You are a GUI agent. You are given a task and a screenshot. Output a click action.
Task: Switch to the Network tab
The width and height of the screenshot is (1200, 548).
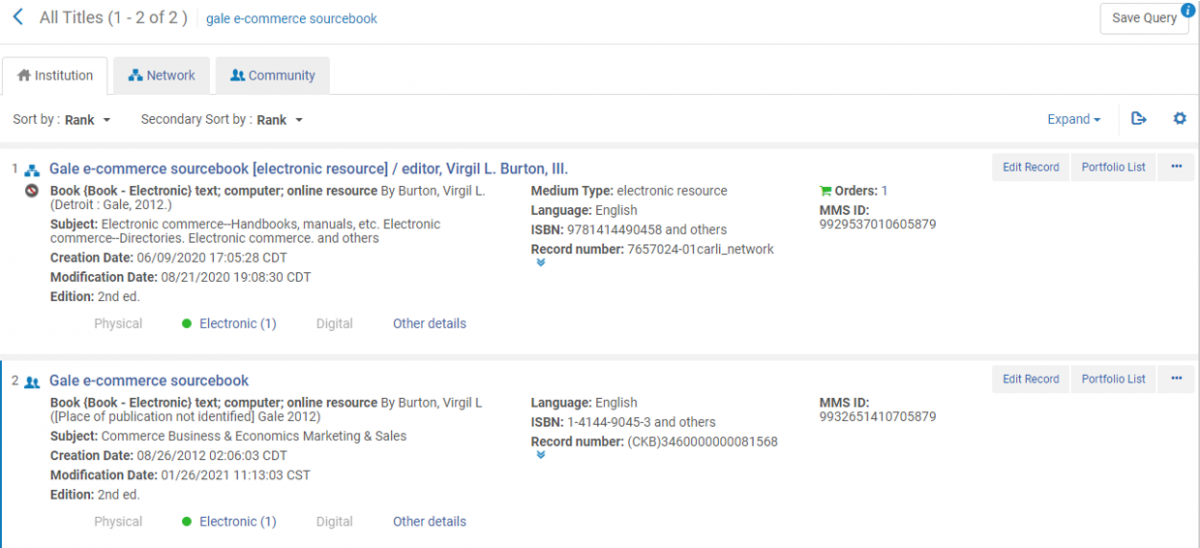[x=162, y=75]
